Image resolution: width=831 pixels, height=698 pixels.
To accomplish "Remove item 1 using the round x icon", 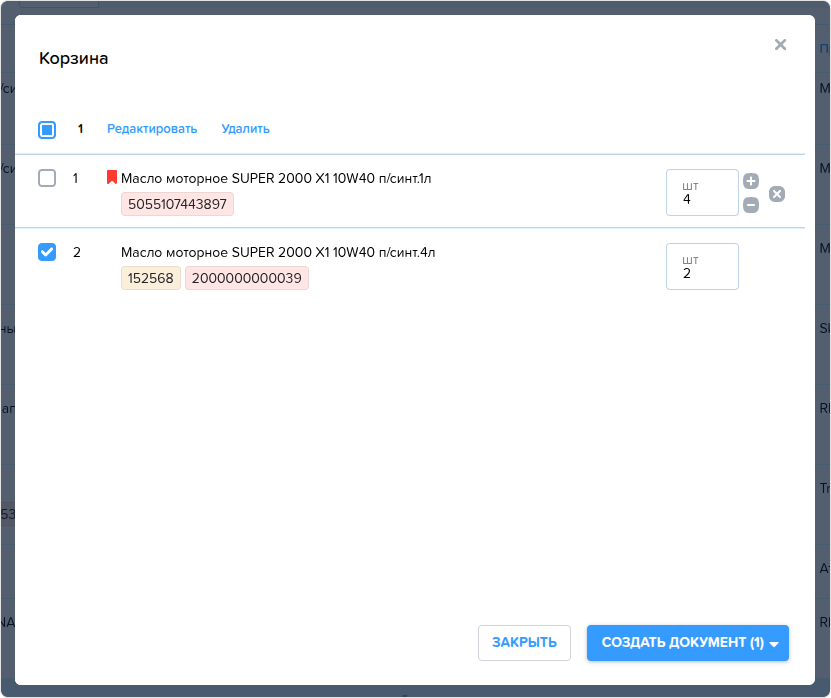I will [777, 194].
